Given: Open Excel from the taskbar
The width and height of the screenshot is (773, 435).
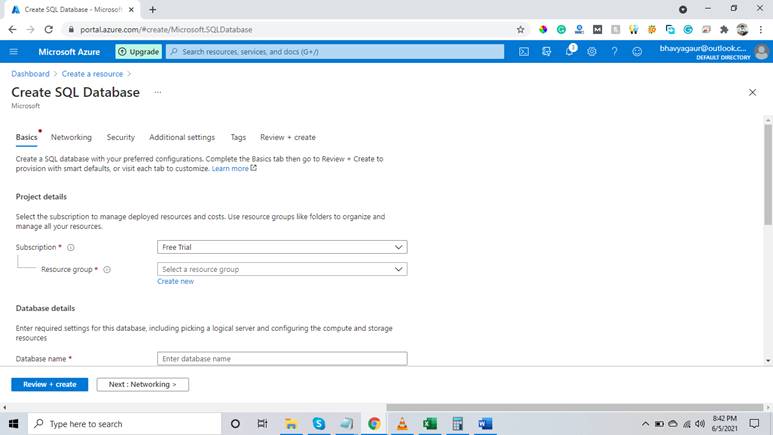Looking at the screenshot, I should pyautogui.click(x=430, y=424).
